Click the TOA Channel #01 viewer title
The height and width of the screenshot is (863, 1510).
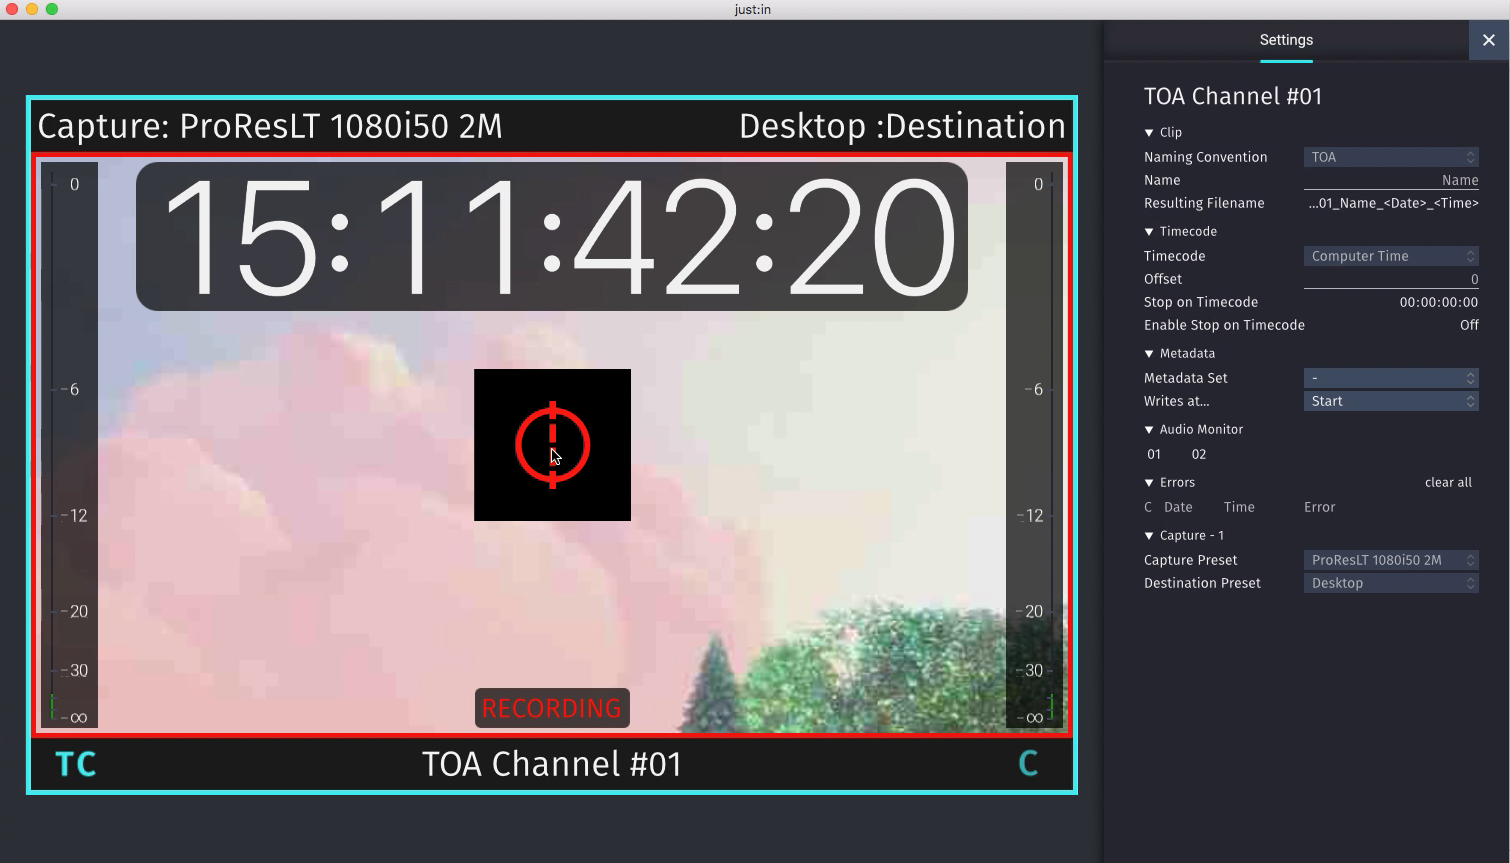[552, 765]
